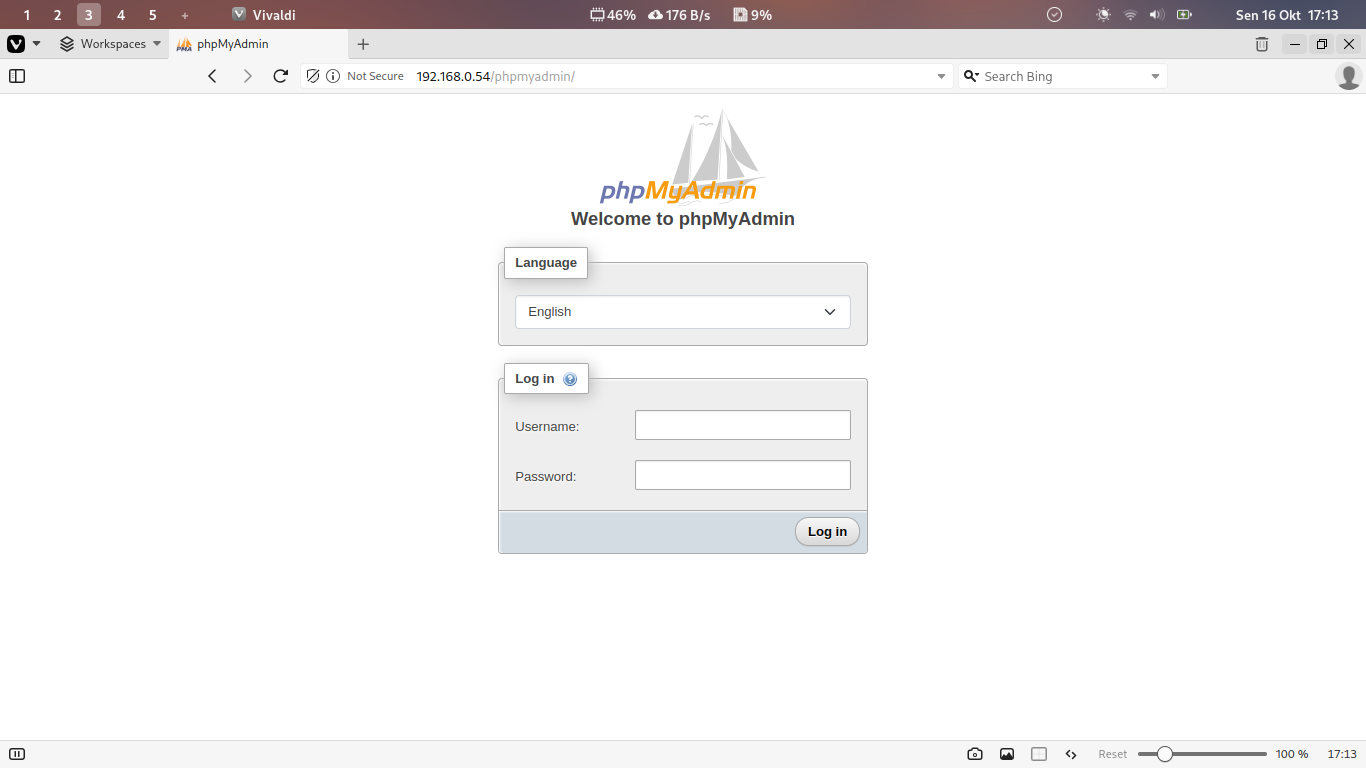
Task: Click the site info icon by Not Secure
Action: click(x=333, y=76)
